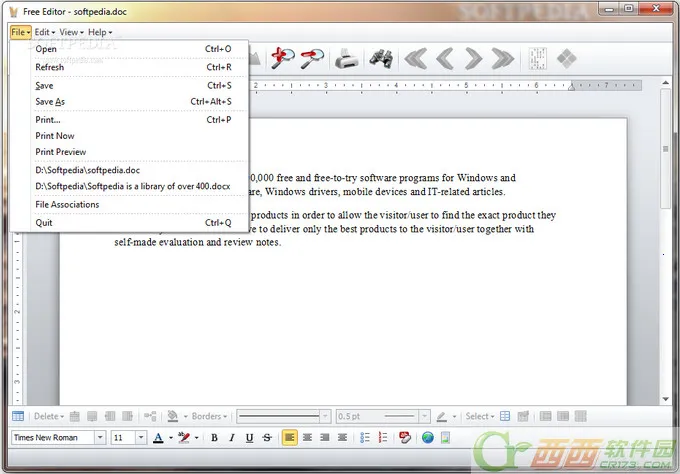
Task: Toggle bold formatting
Action: 213,437
